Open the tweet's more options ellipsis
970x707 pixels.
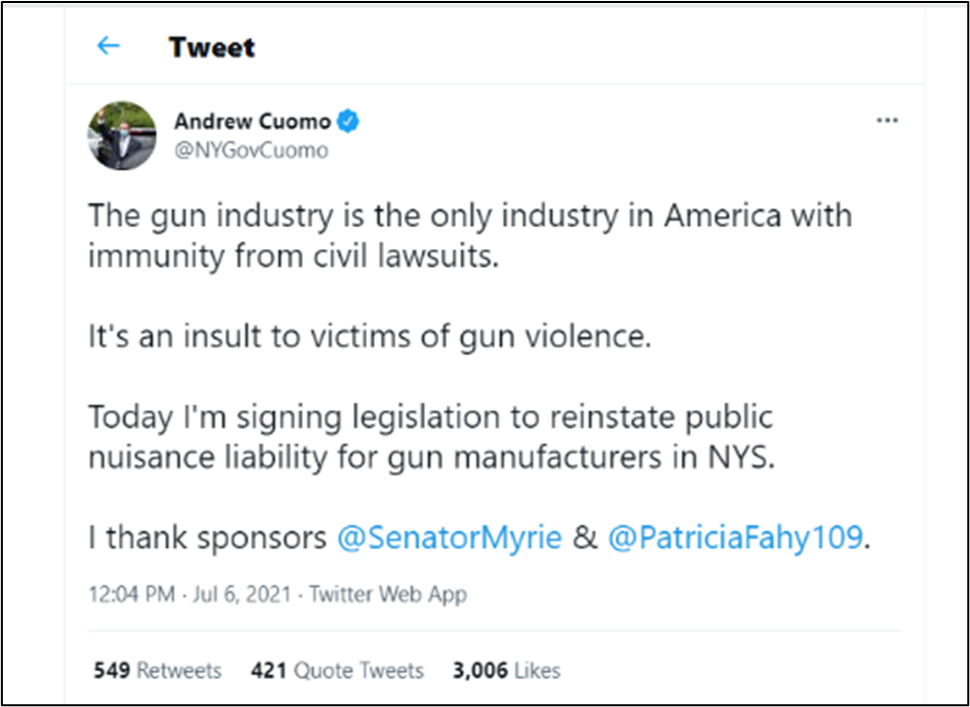(x=887, y=121)
